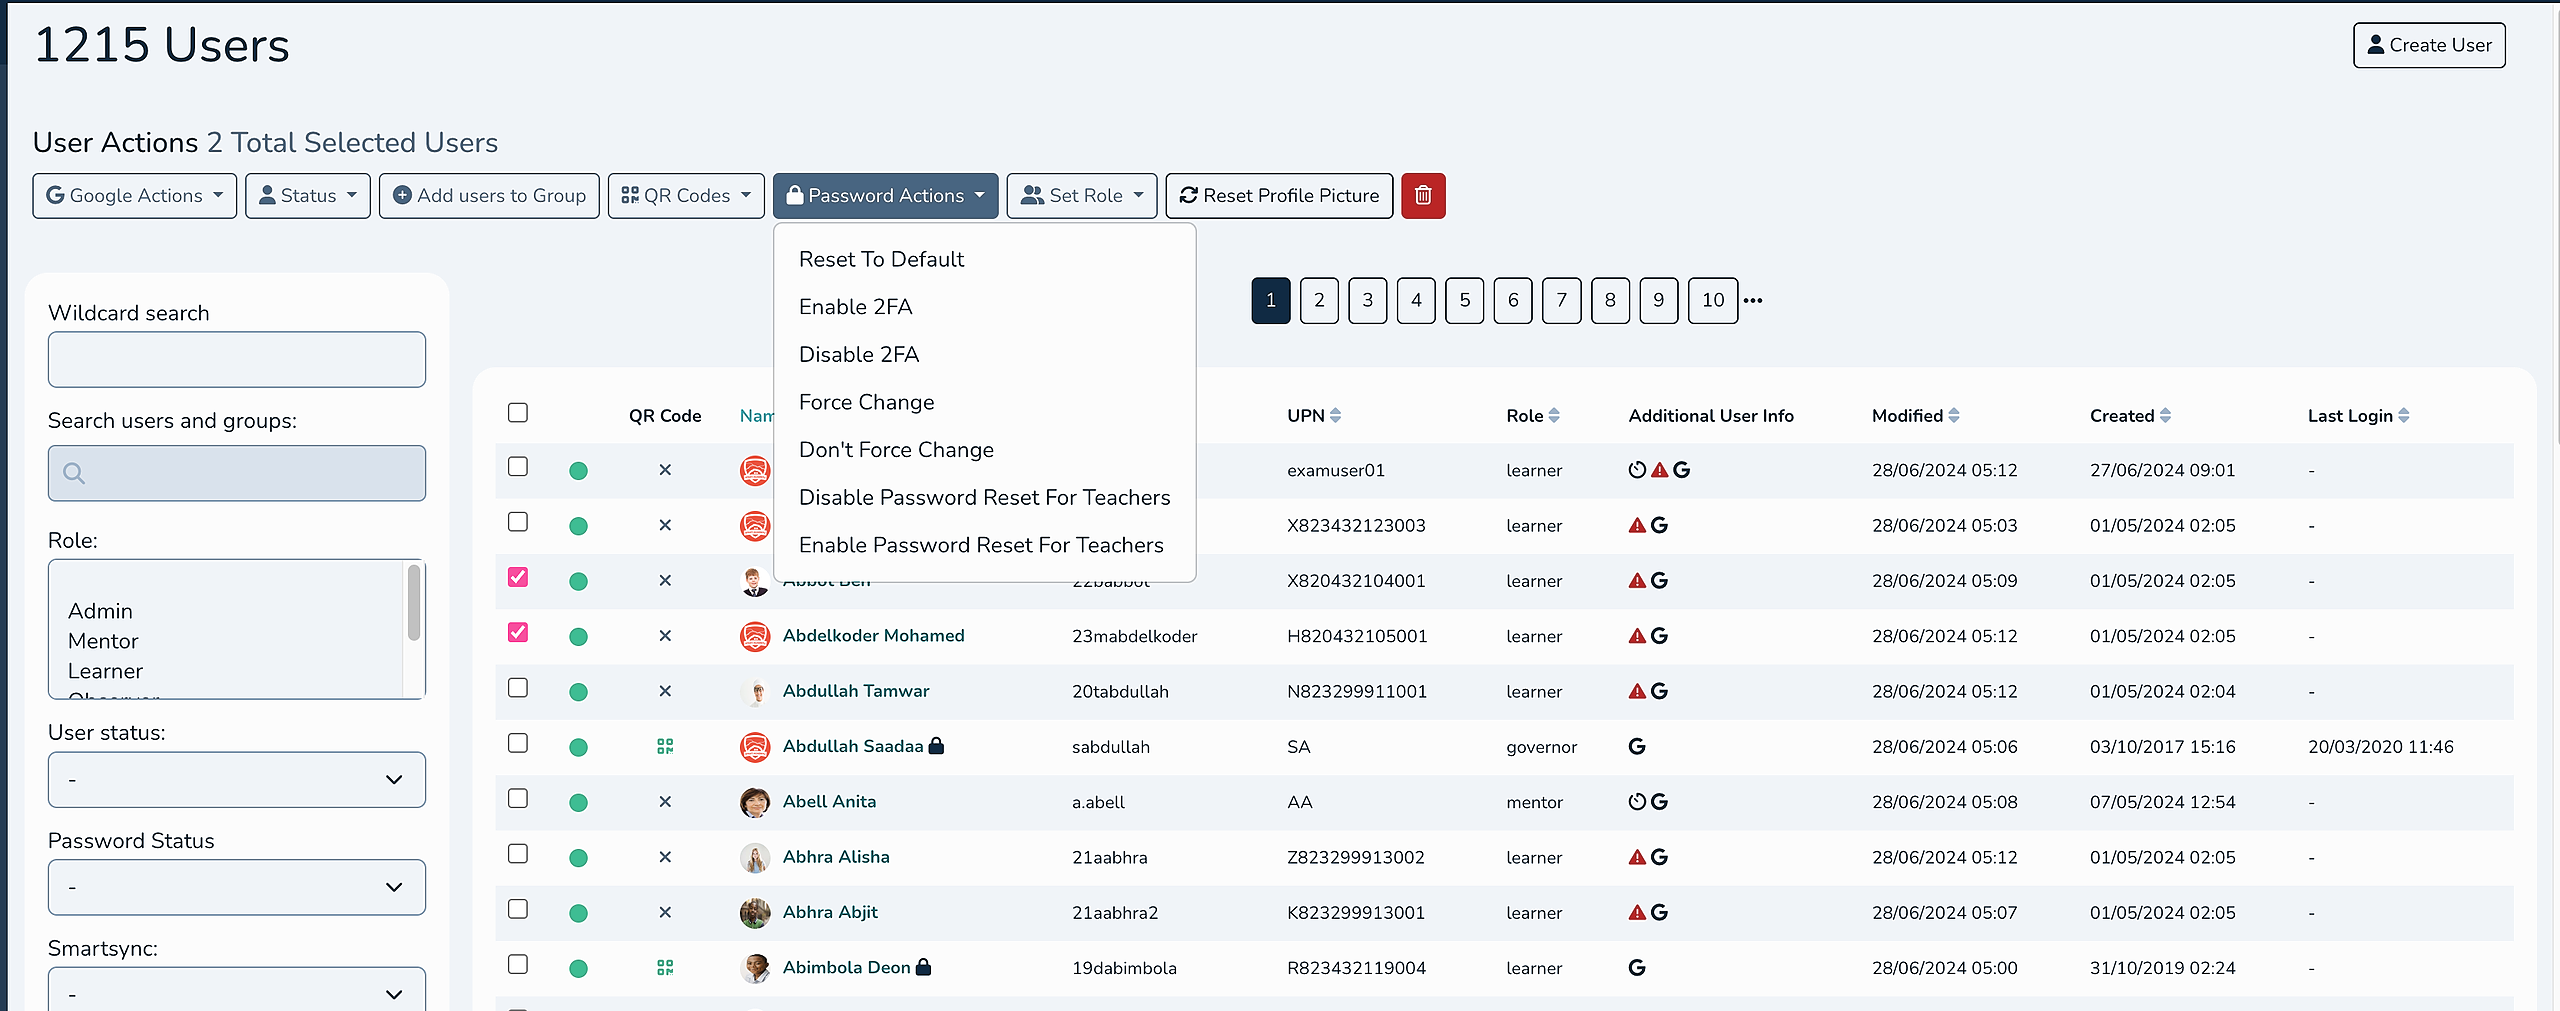Click the Create User button

[x=2428, y=46]
